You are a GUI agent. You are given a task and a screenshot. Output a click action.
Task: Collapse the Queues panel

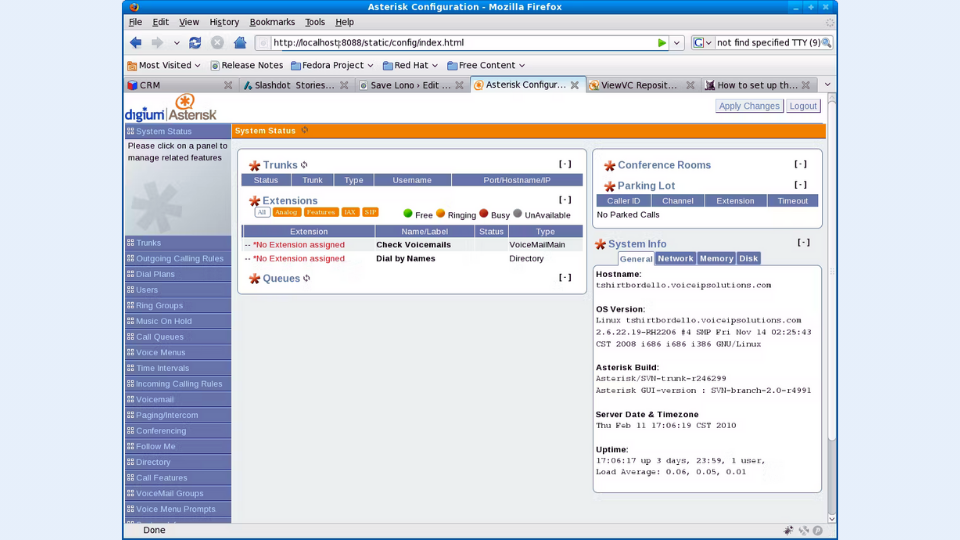point(564,277)
